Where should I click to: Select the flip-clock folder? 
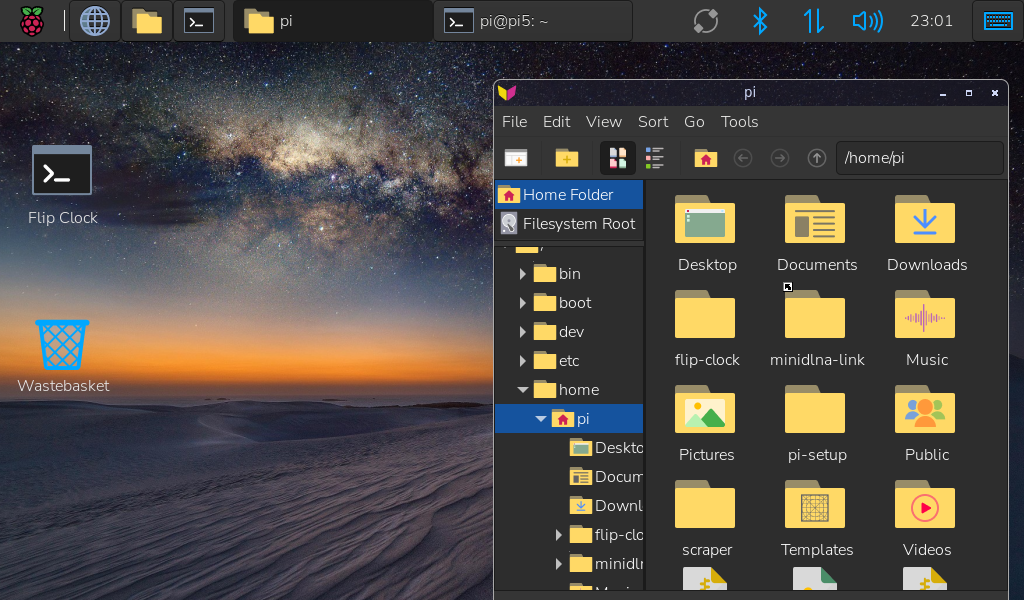[x=707, y=329]
